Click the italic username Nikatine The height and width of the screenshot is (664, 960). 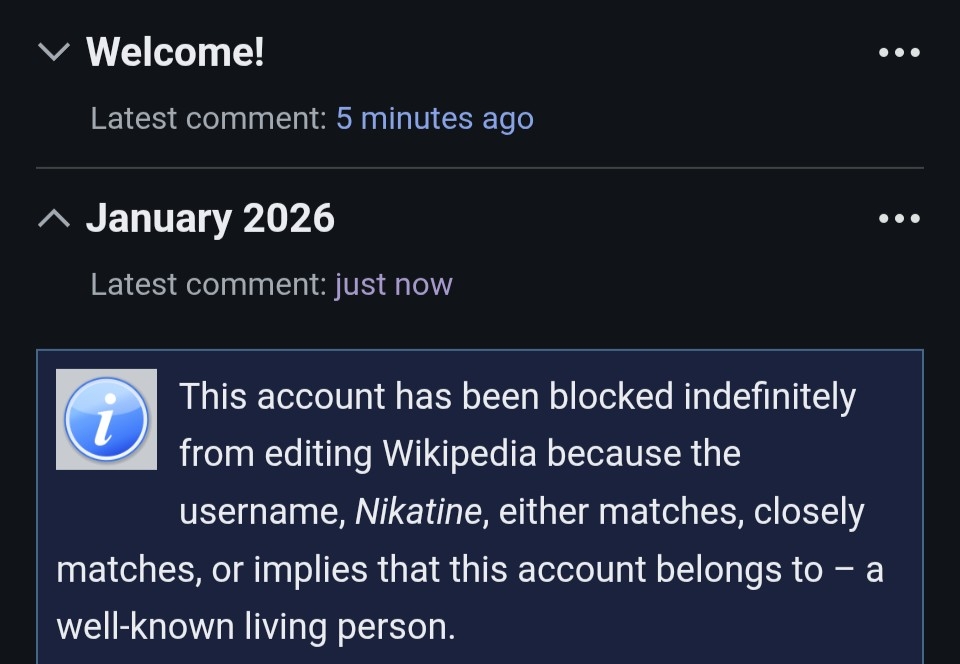[418, 512]
